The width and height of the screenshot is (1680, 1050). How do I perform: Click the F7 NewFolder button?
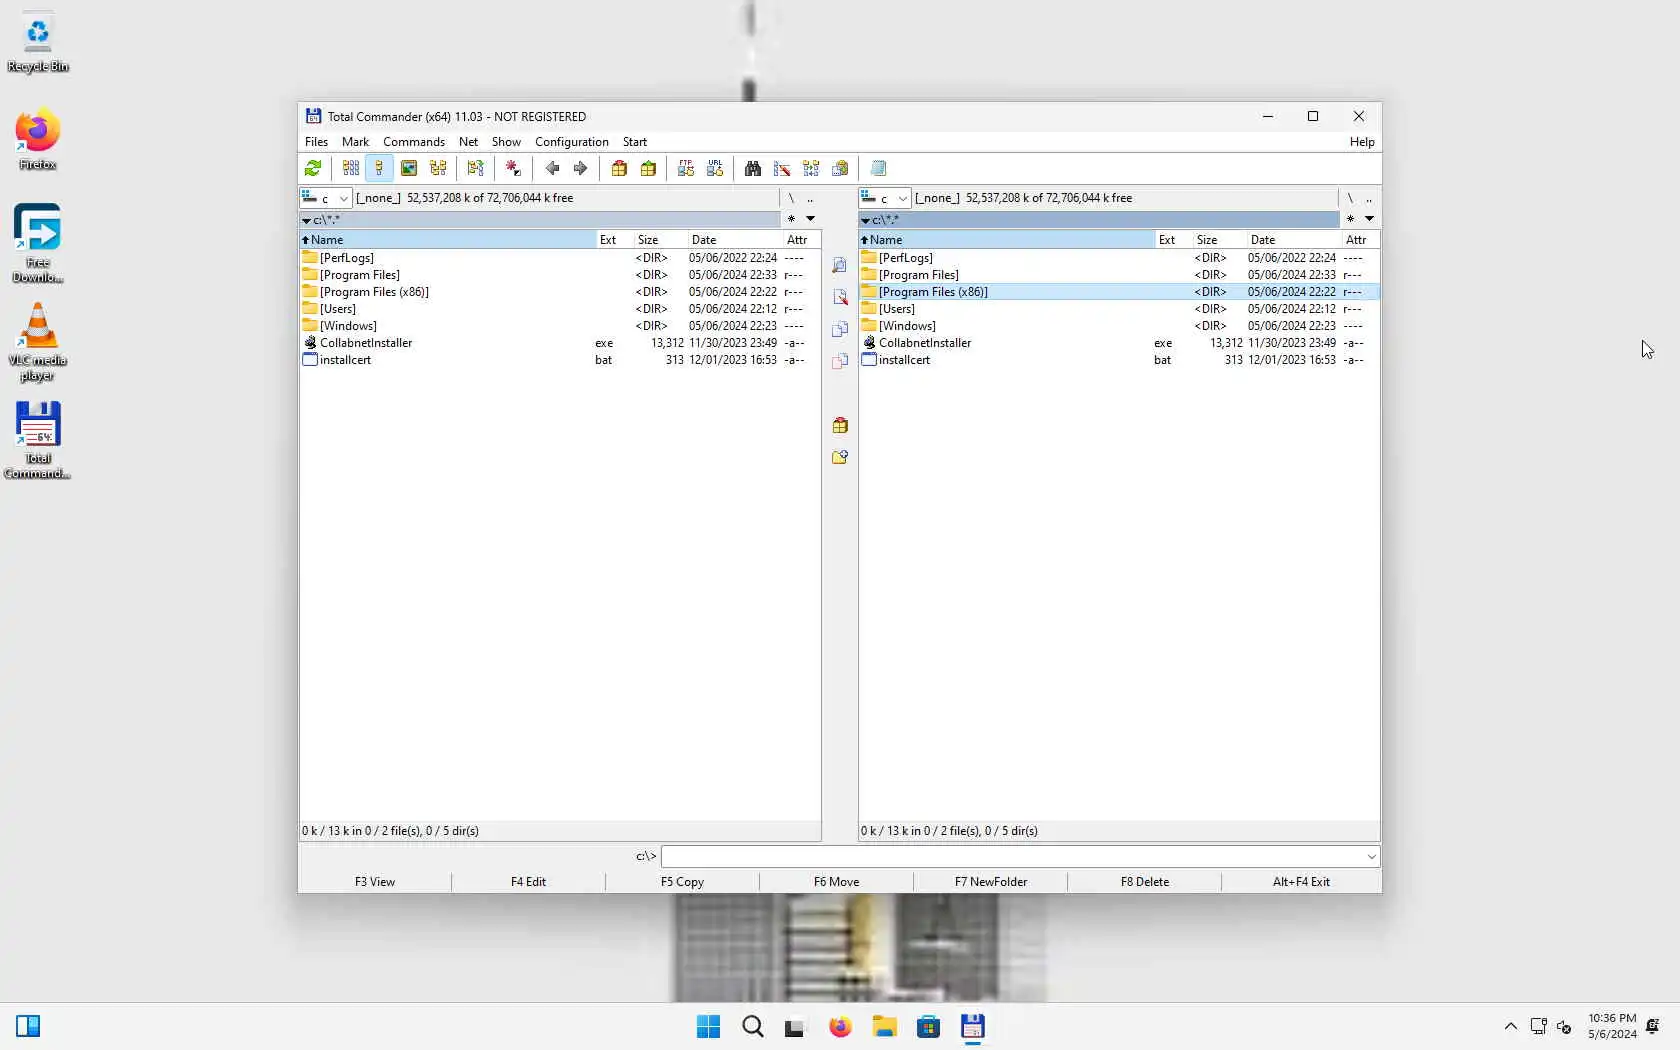click(x=990, y=882)
